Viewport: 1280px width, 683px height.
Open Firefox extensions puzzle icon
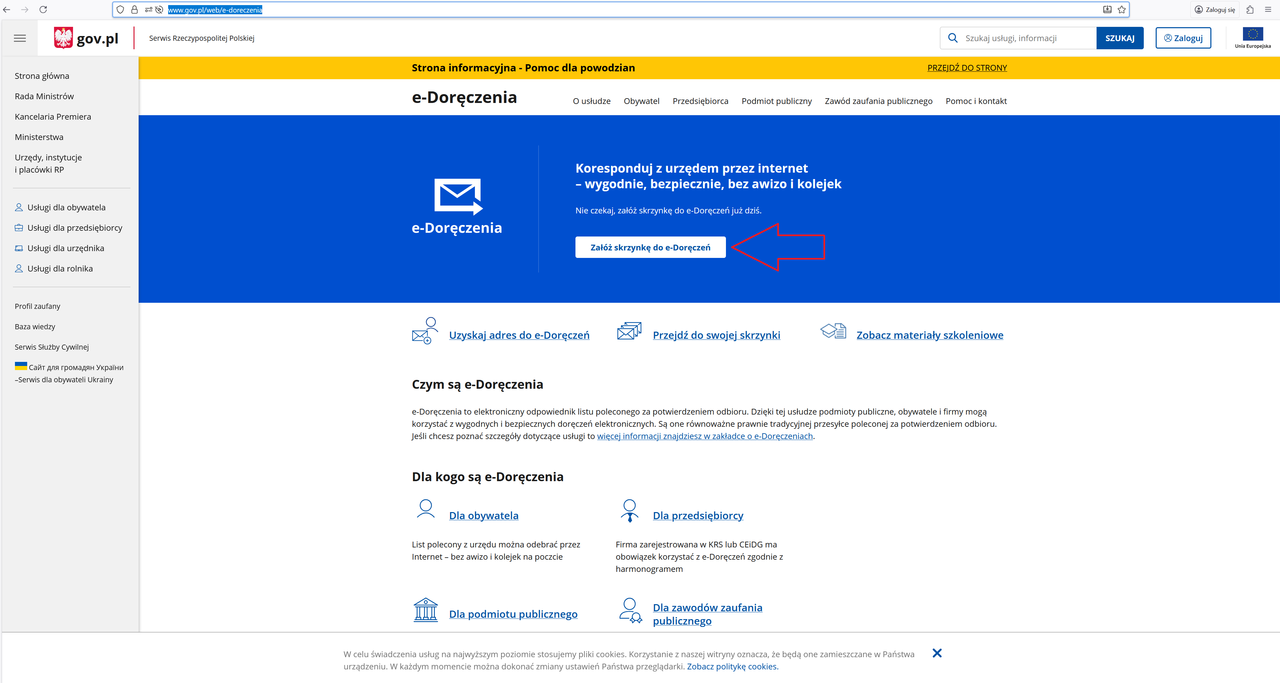point(1250,9)
